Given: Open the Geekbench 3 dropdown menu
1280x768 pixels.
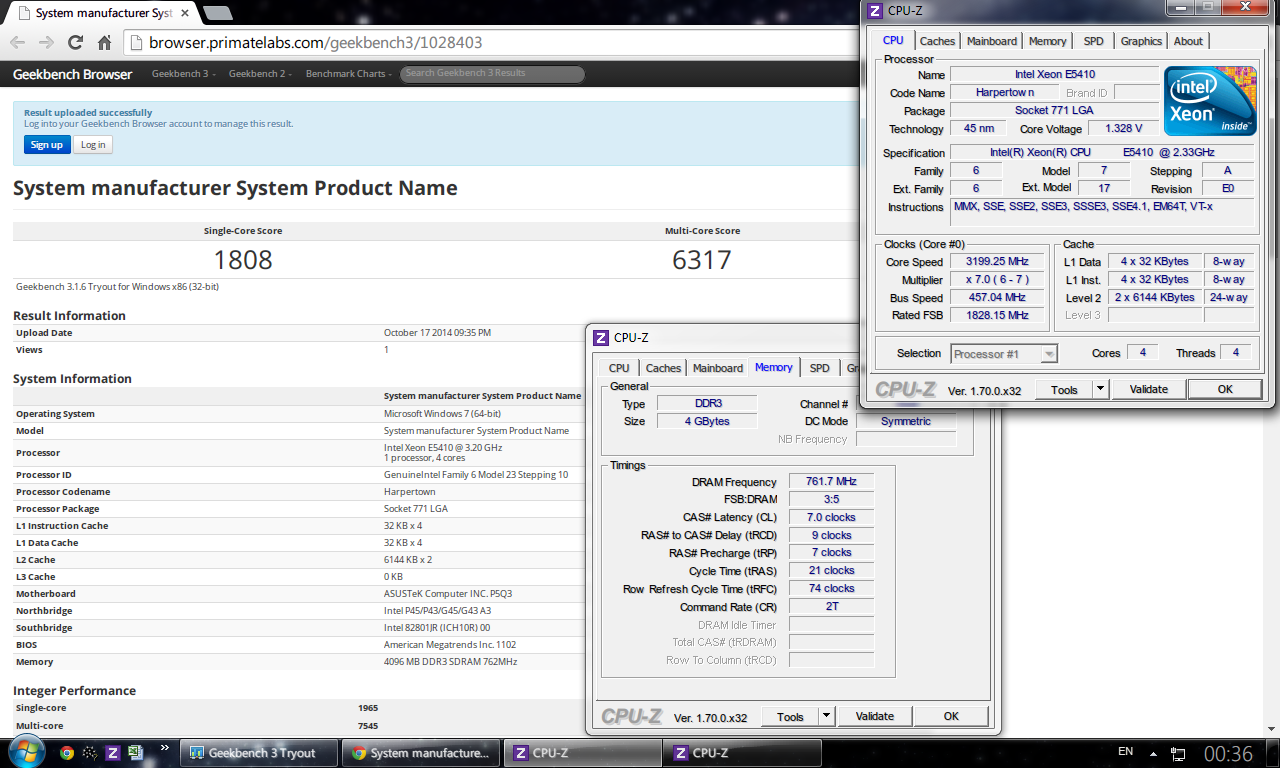Looking at the screenshot, I should pos(182,74).
